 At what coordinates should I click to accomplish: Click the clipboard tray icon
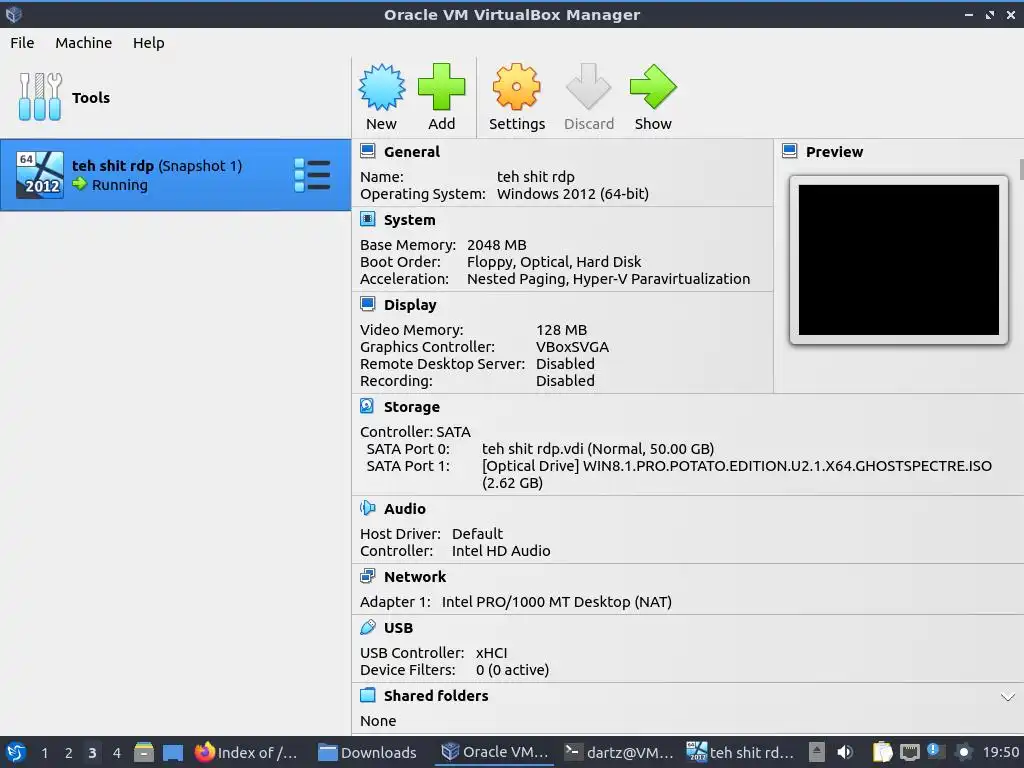coord(882,752)
